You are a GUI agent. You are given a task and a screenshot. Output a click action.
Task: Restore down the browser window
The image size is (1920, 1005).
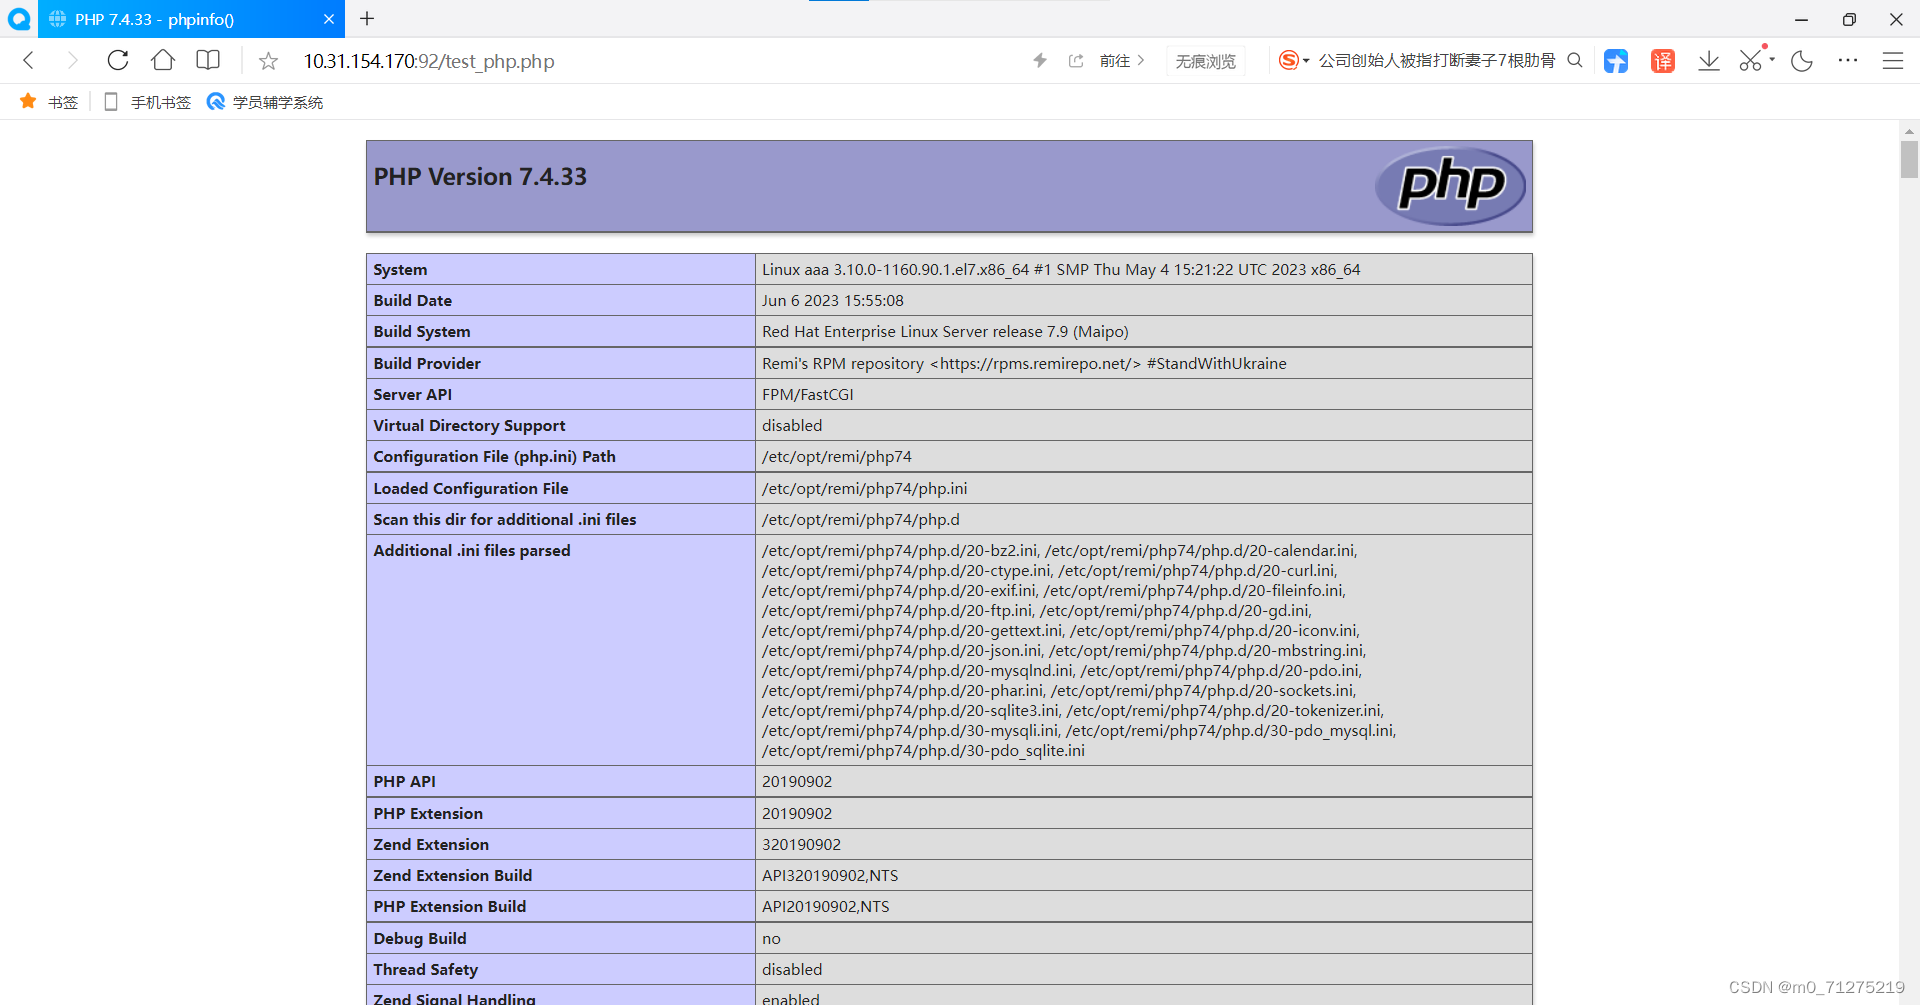[1849, 19]
